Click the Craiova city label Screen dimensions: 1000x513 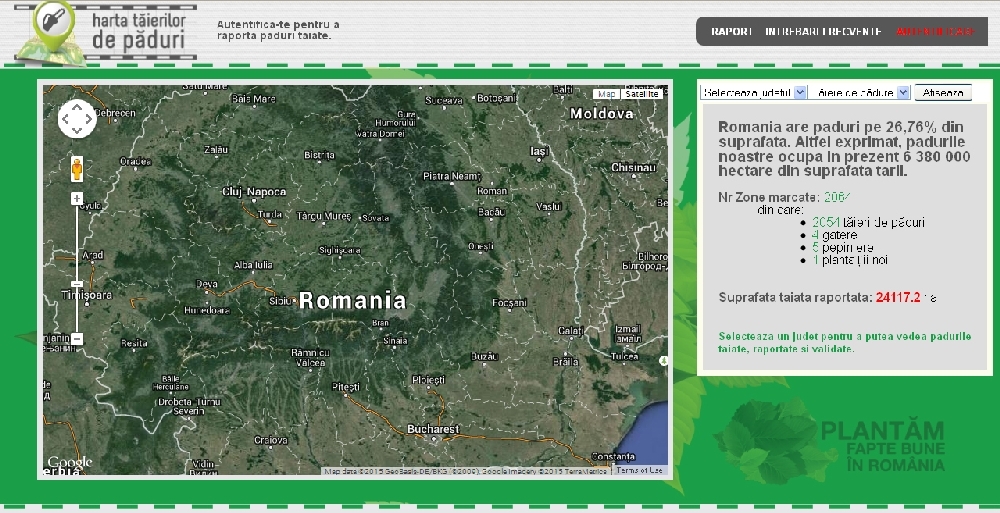tap(270, 440)
